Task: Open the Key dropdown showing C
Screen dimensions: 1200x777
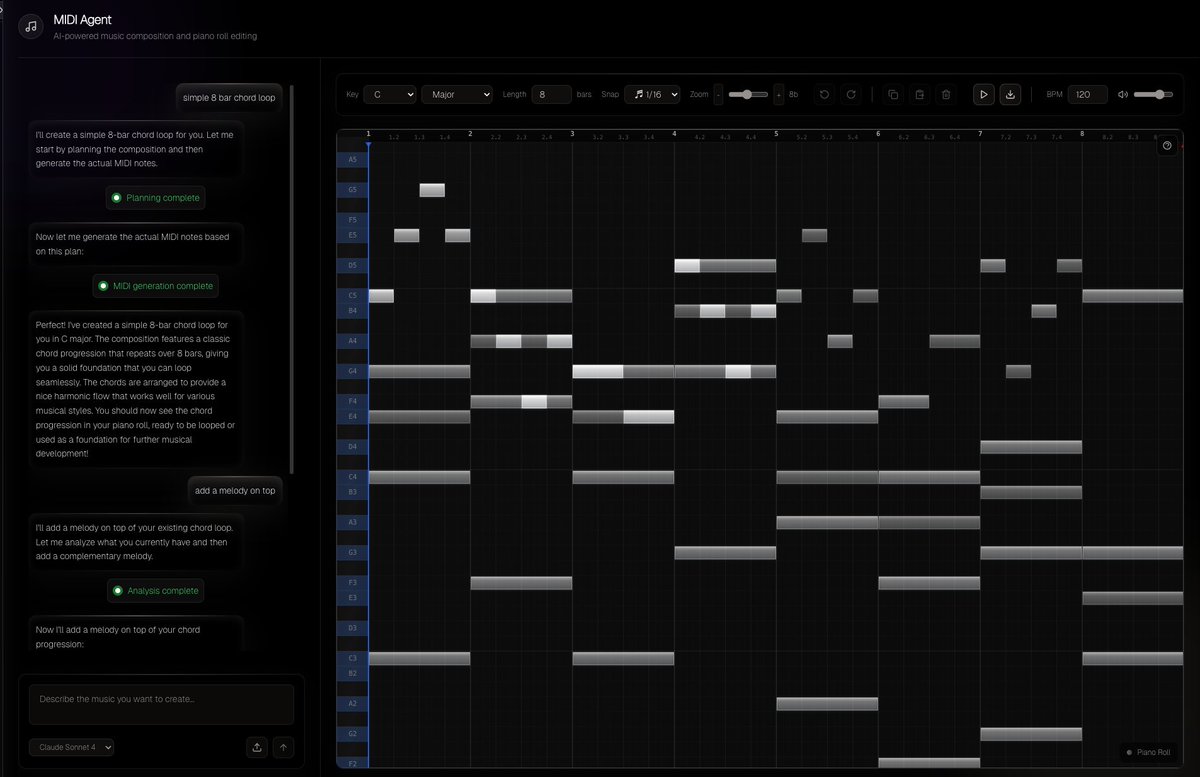Action: tap(390, 94)
